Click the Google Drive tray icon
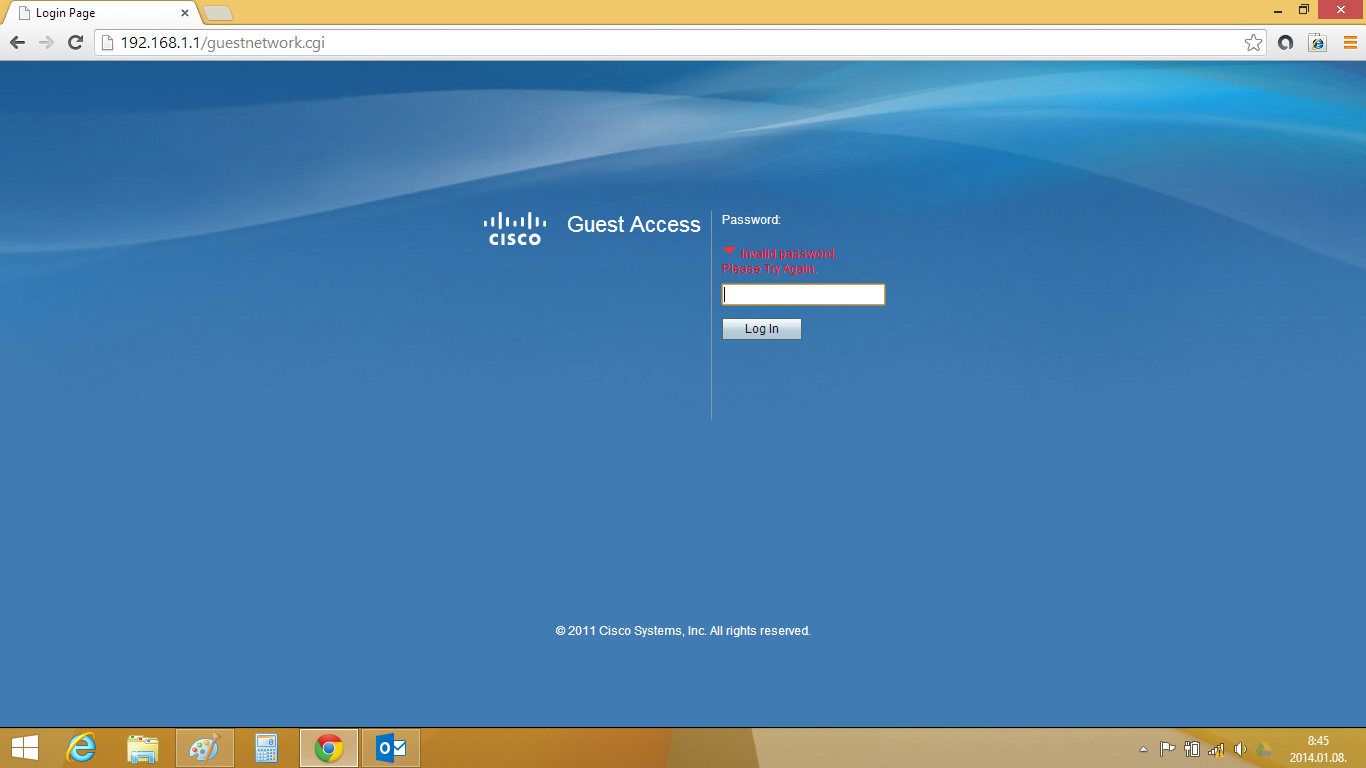This screenshot has width=1366, height=768. (x=1263, y=749)
